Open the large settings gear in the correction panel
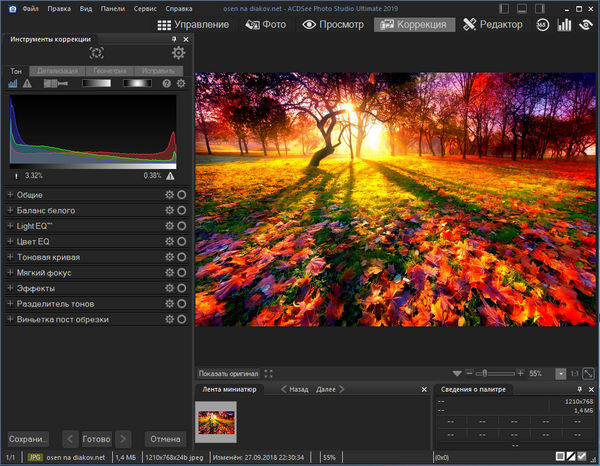The image size is (600, 466). tap(178, 53)
